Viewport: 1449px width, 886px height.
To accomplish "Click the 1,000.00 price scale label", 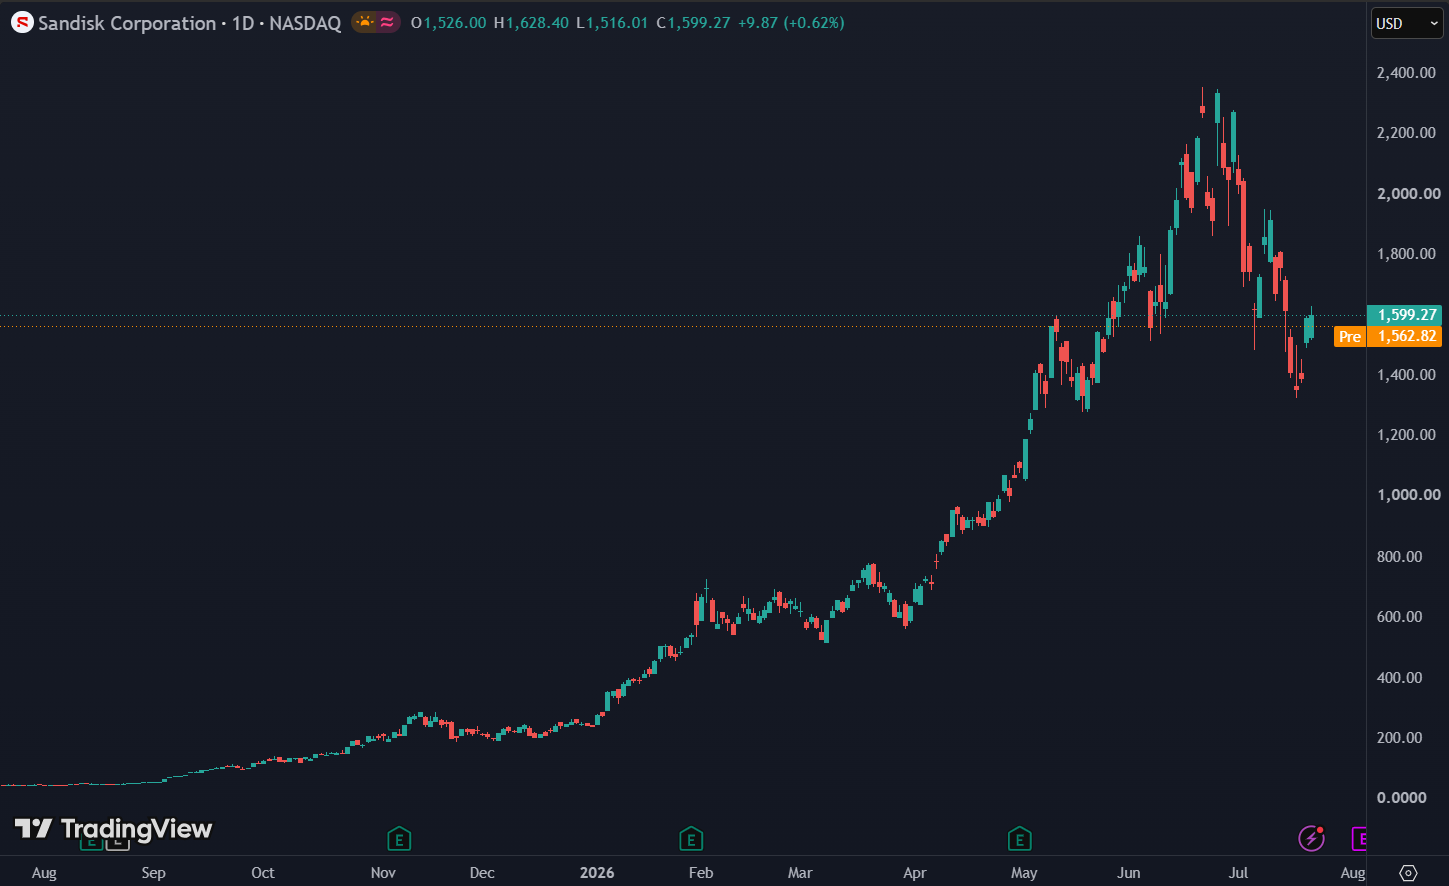I will pyautogui.click(x=1408, y=495).
